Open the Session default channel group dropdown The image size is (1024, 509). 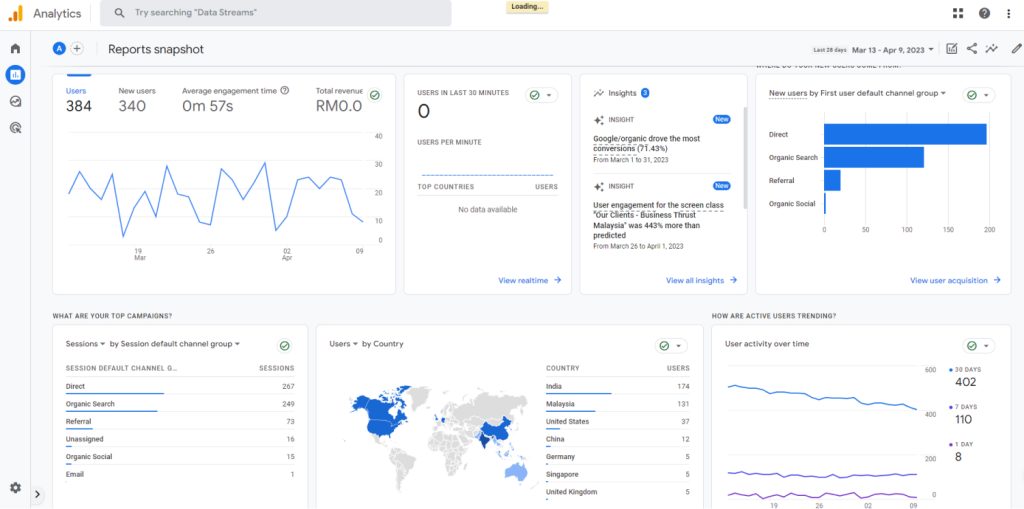[x=181, y=344]
